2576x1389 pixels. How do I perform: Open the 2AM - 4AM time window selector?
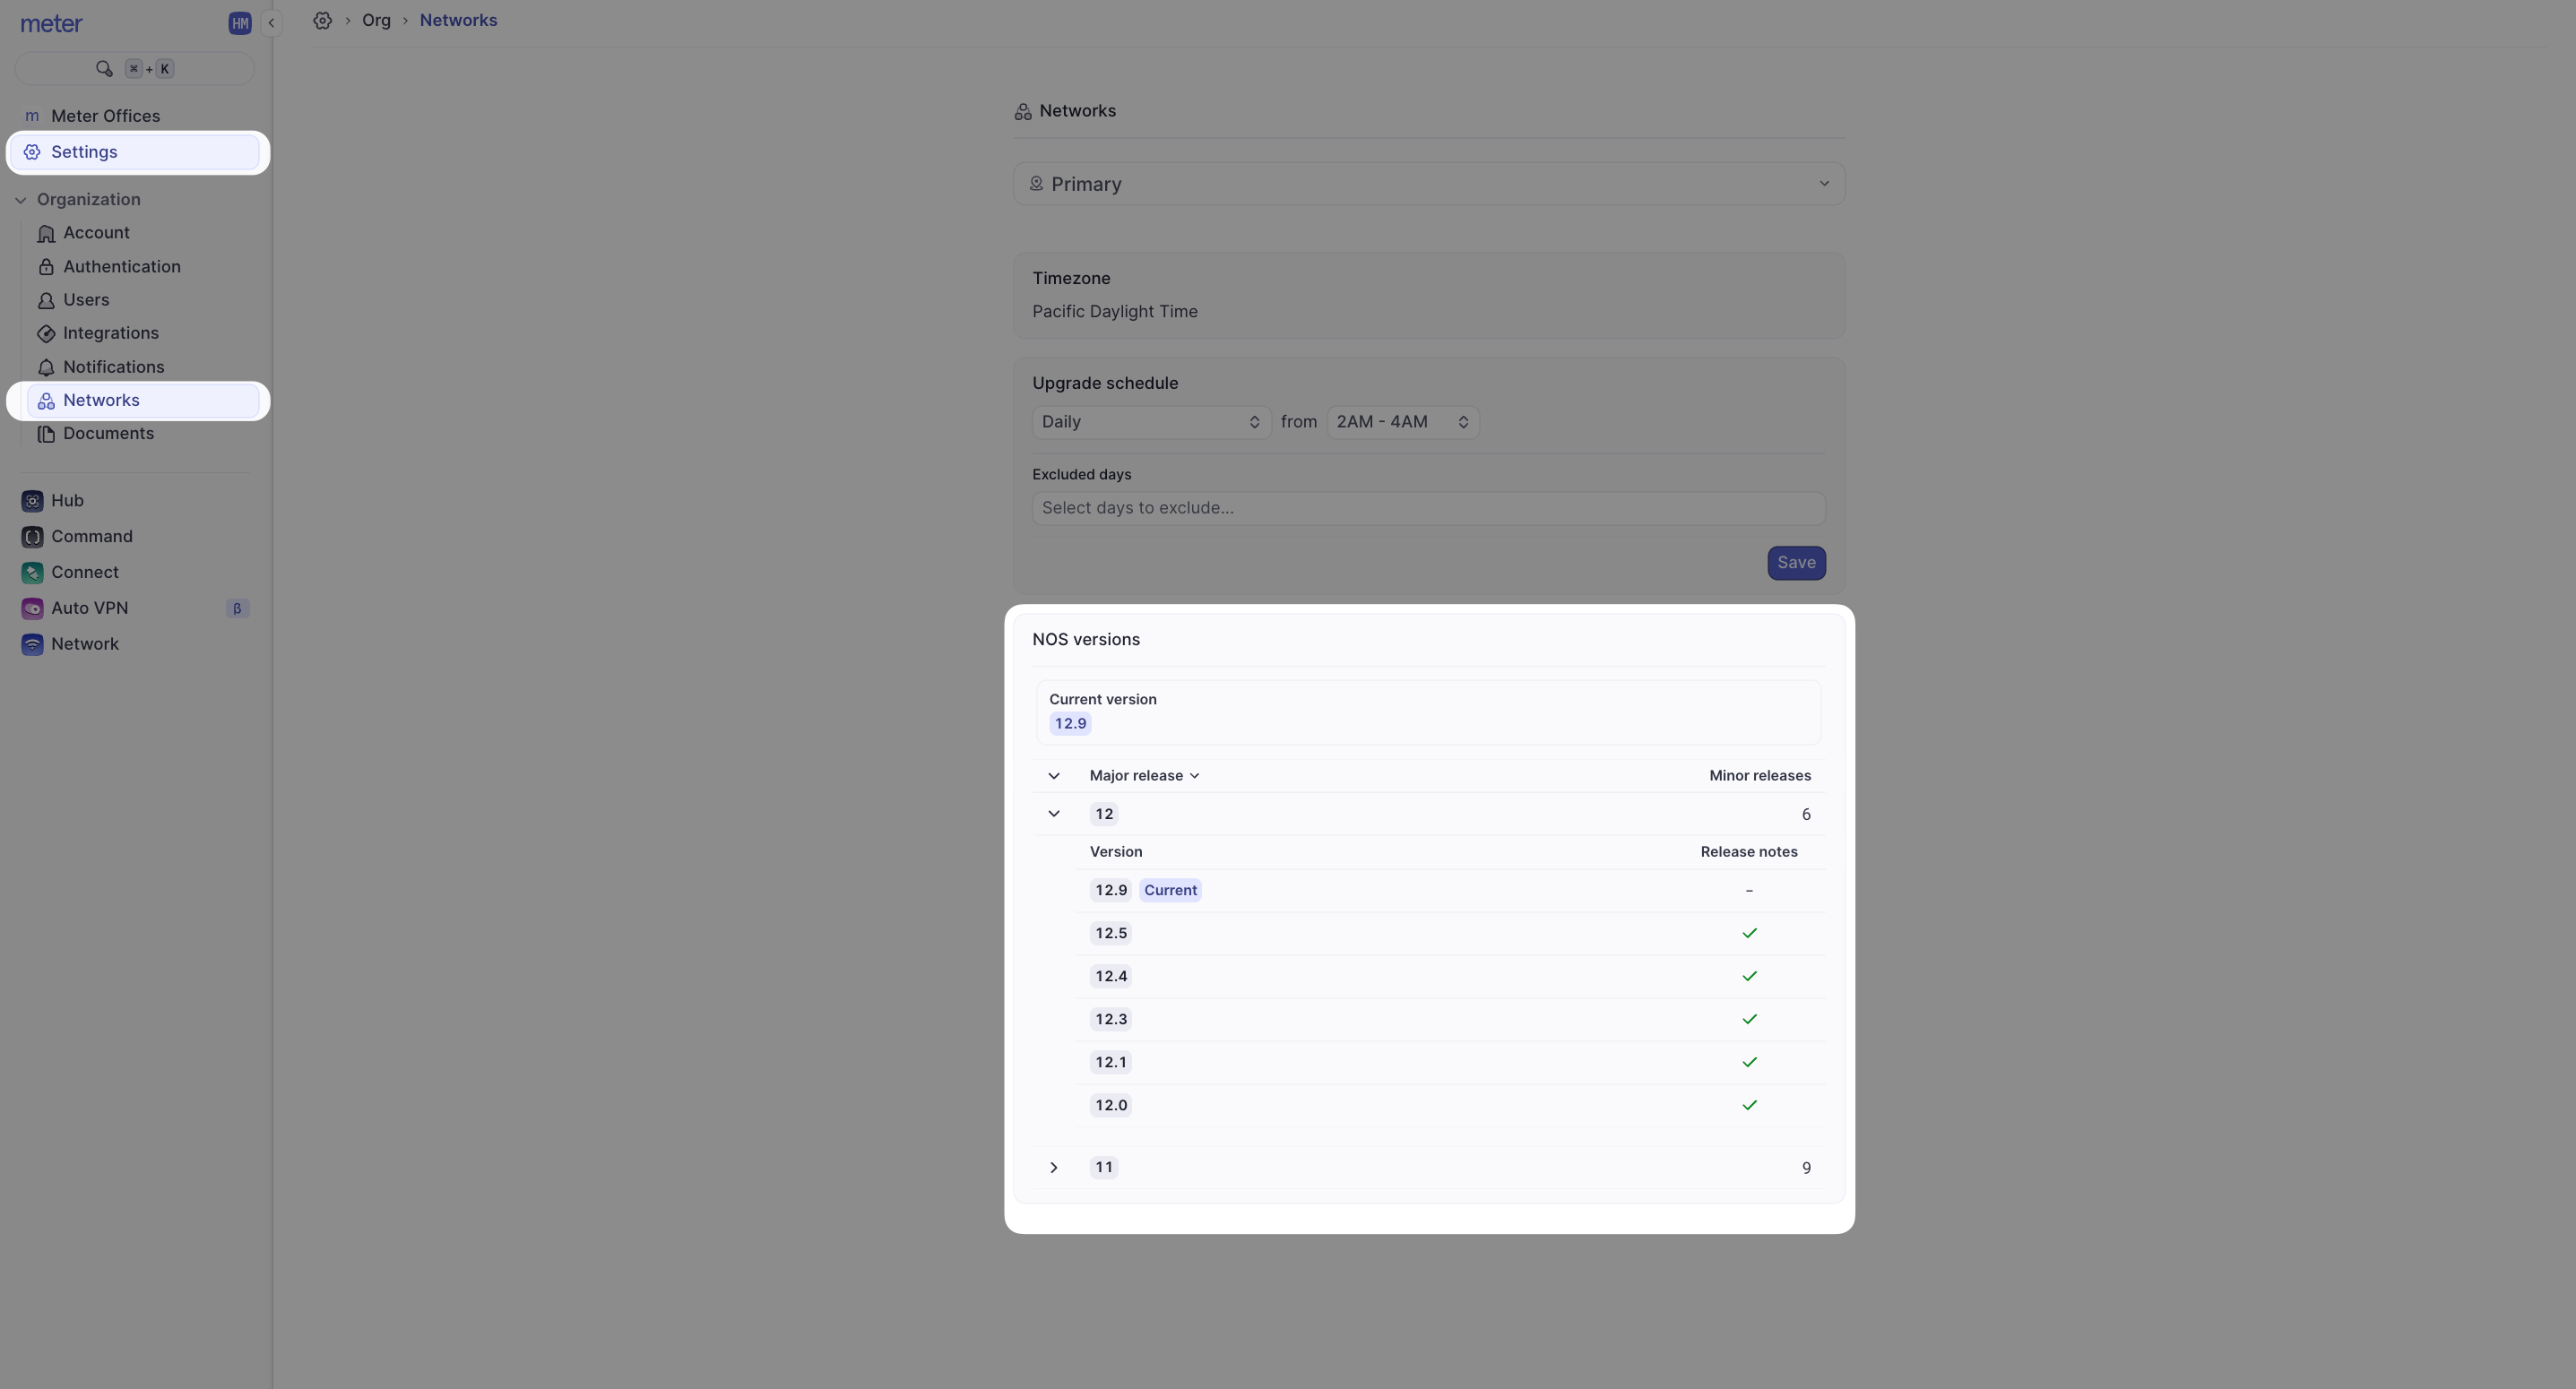click(1402, 421)
